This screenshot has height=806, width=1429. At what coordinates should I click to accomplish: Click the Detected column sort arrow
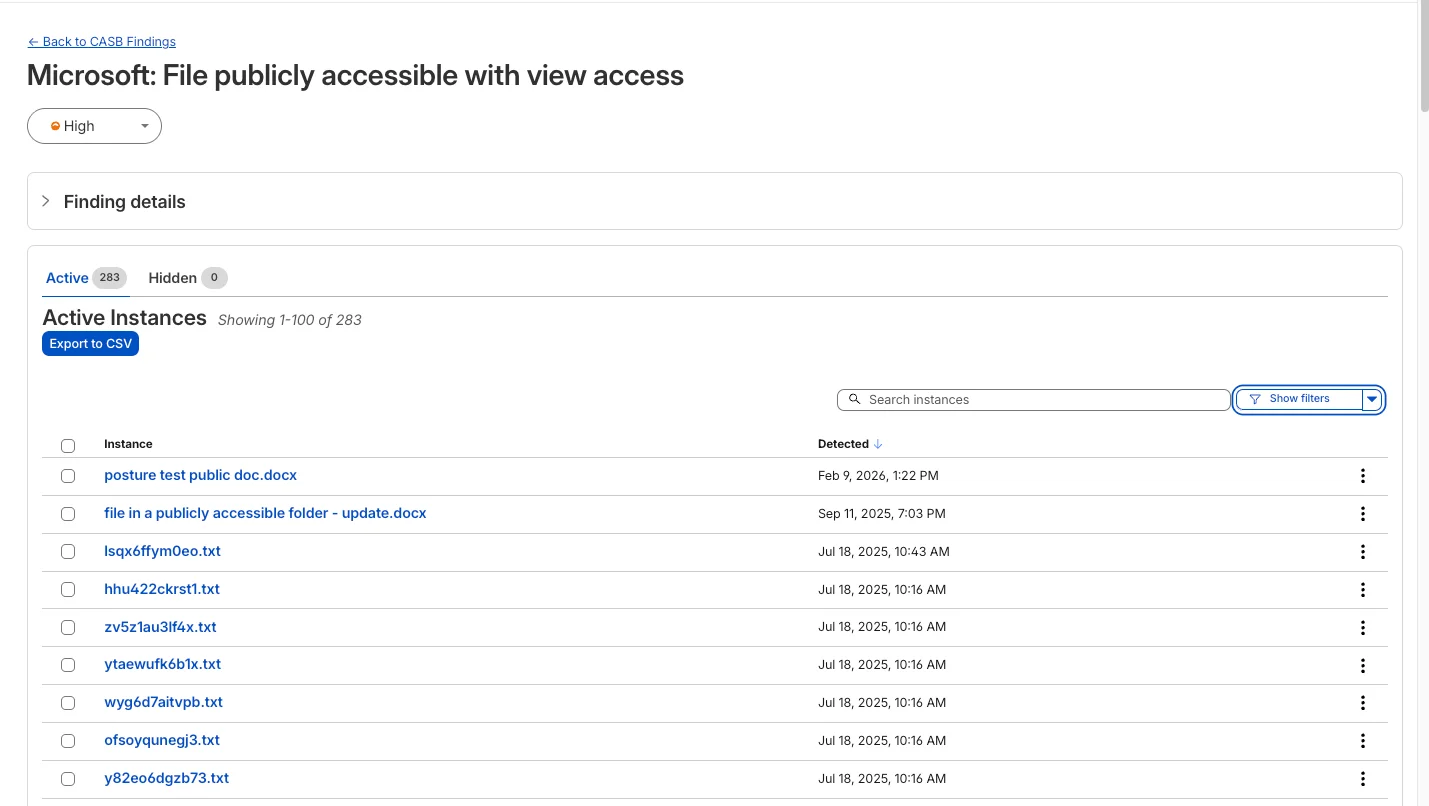tap(878, 444)
